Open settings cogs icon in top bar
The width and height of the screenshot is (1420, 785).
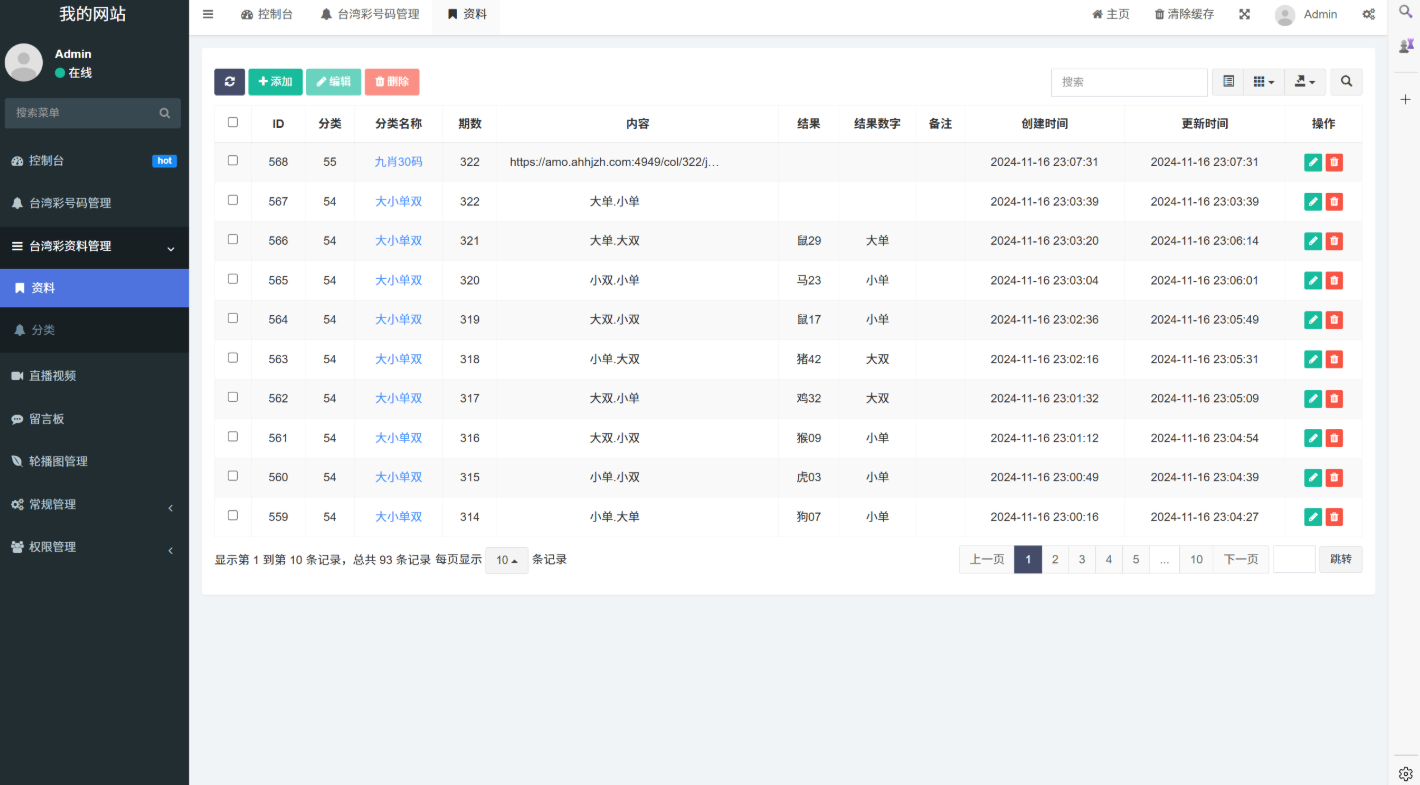[1368, 14]
